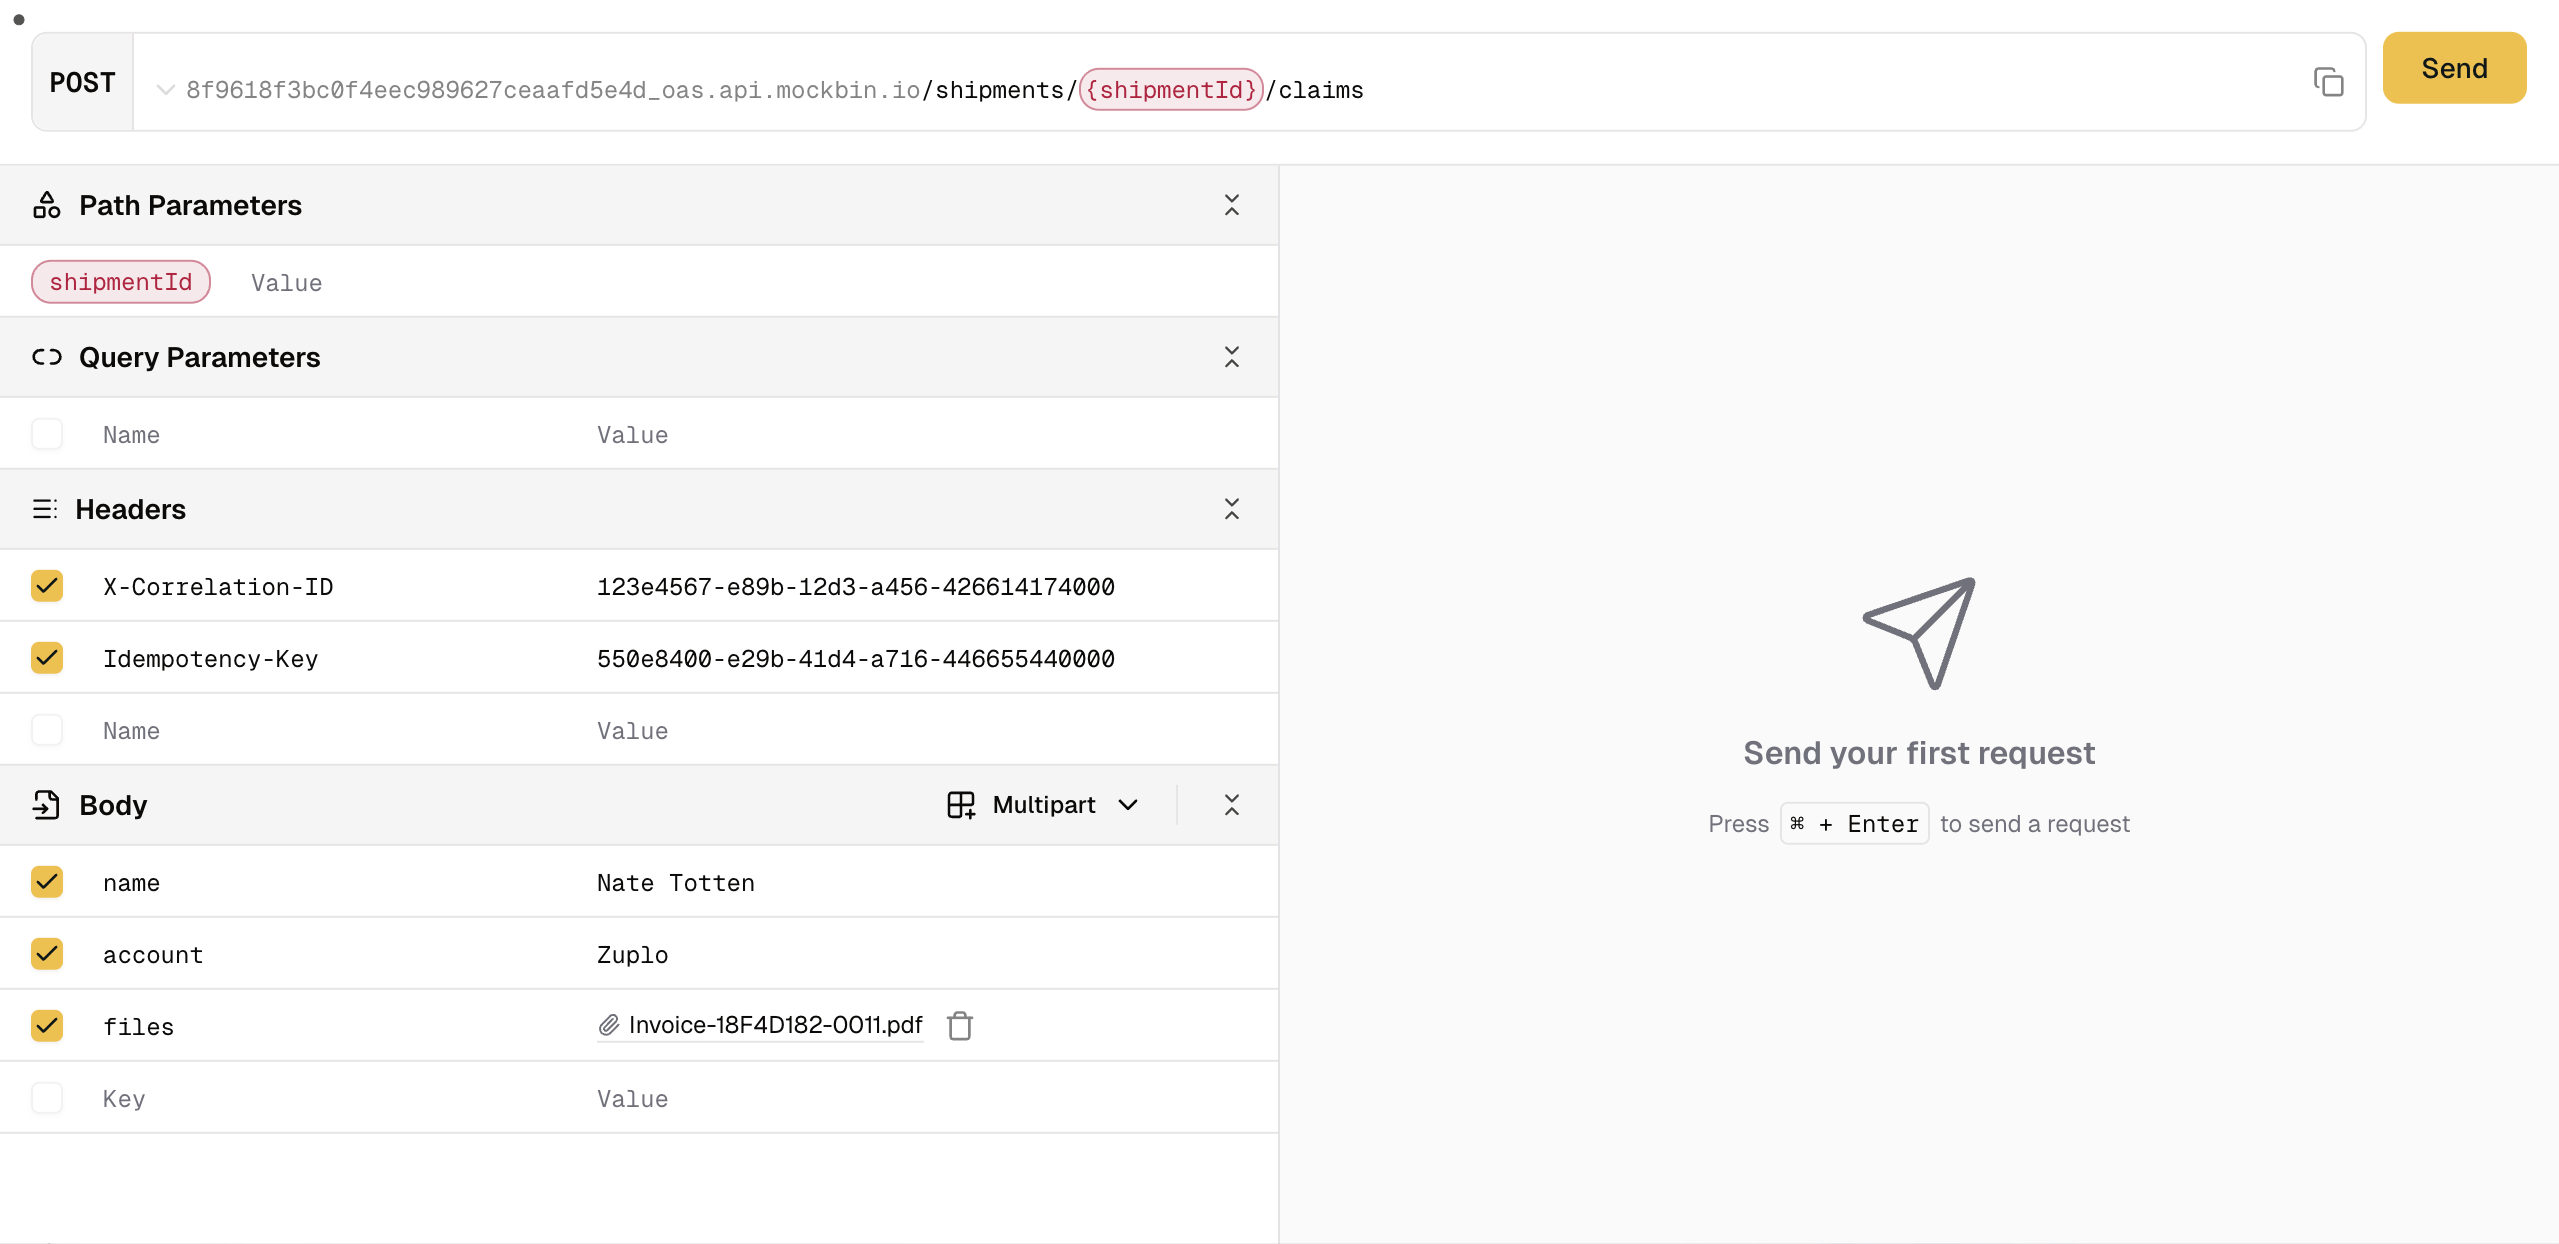Click the Headers list icon

coord(45,509)
